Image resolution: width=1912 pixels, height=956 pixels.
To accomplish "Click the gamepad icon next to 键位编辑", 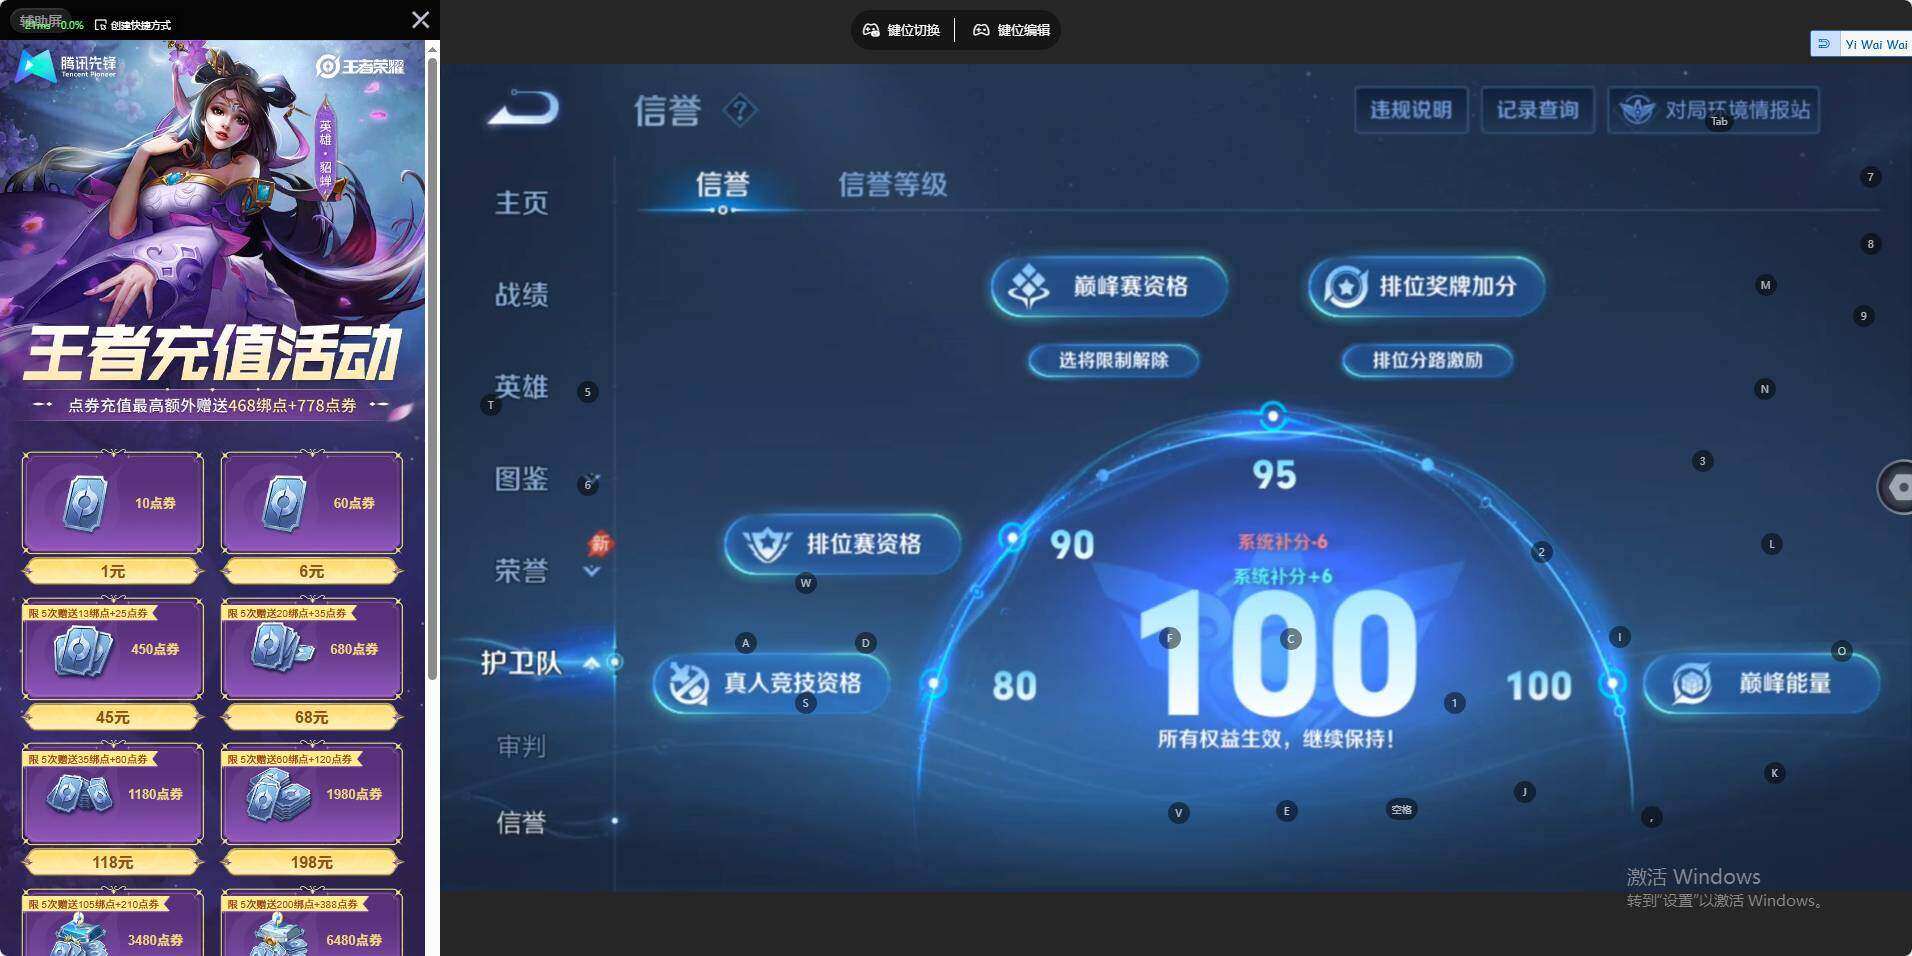I will (x=981, y=30).
